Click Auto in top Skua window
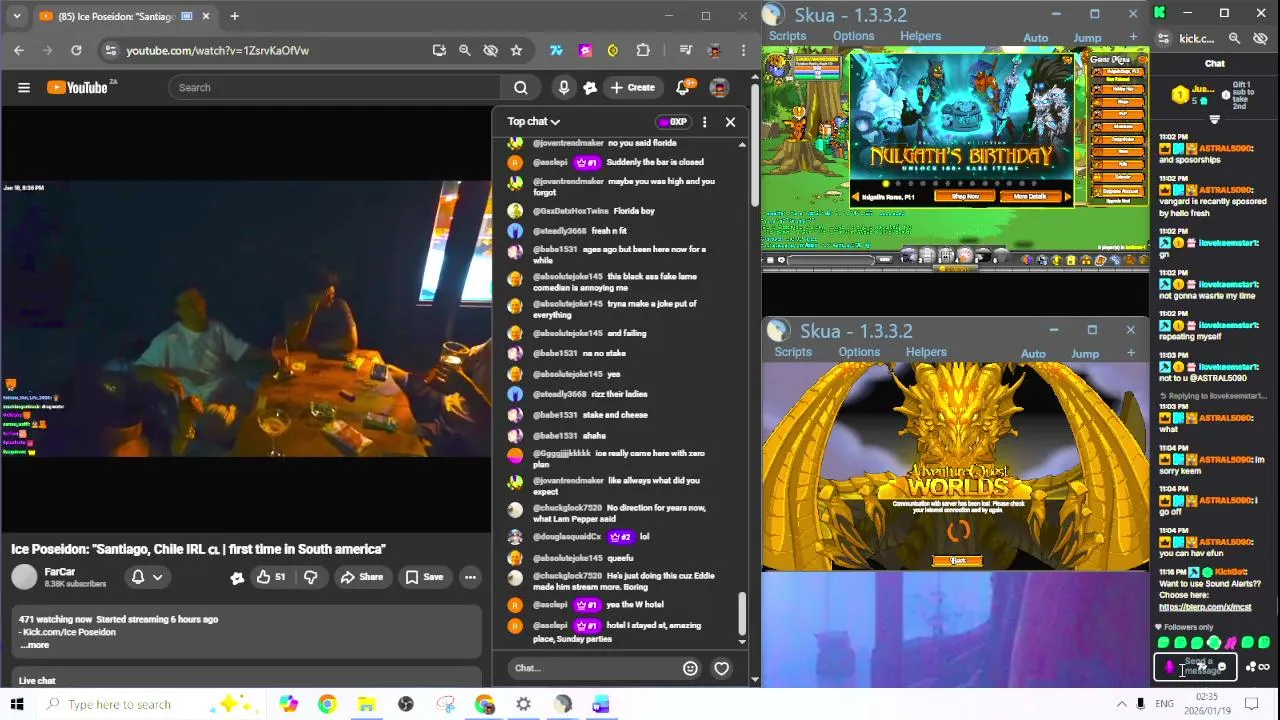 point(1035,38)
